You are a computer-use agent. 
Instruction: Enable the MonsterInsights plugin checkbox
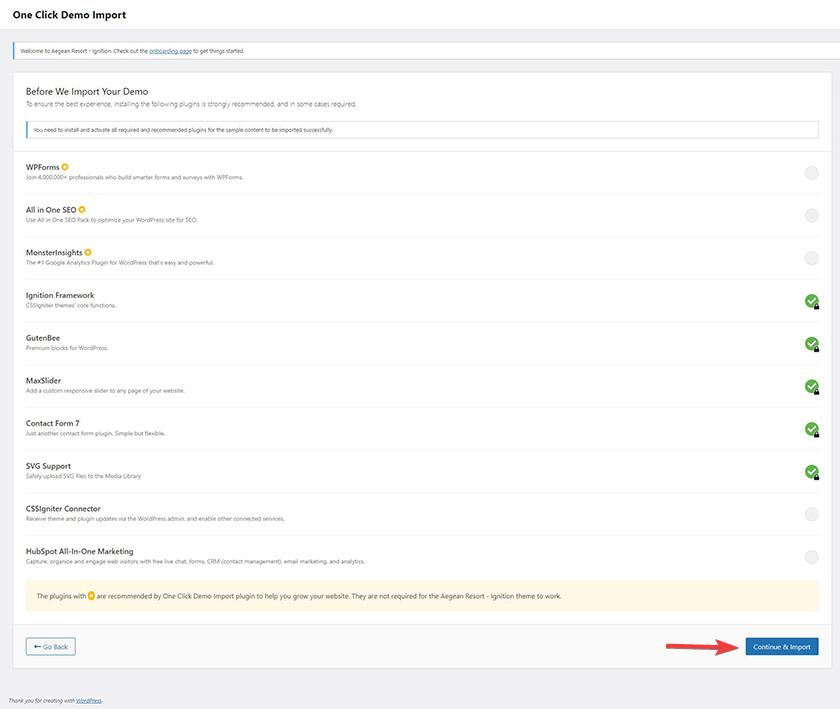point(811,258)
